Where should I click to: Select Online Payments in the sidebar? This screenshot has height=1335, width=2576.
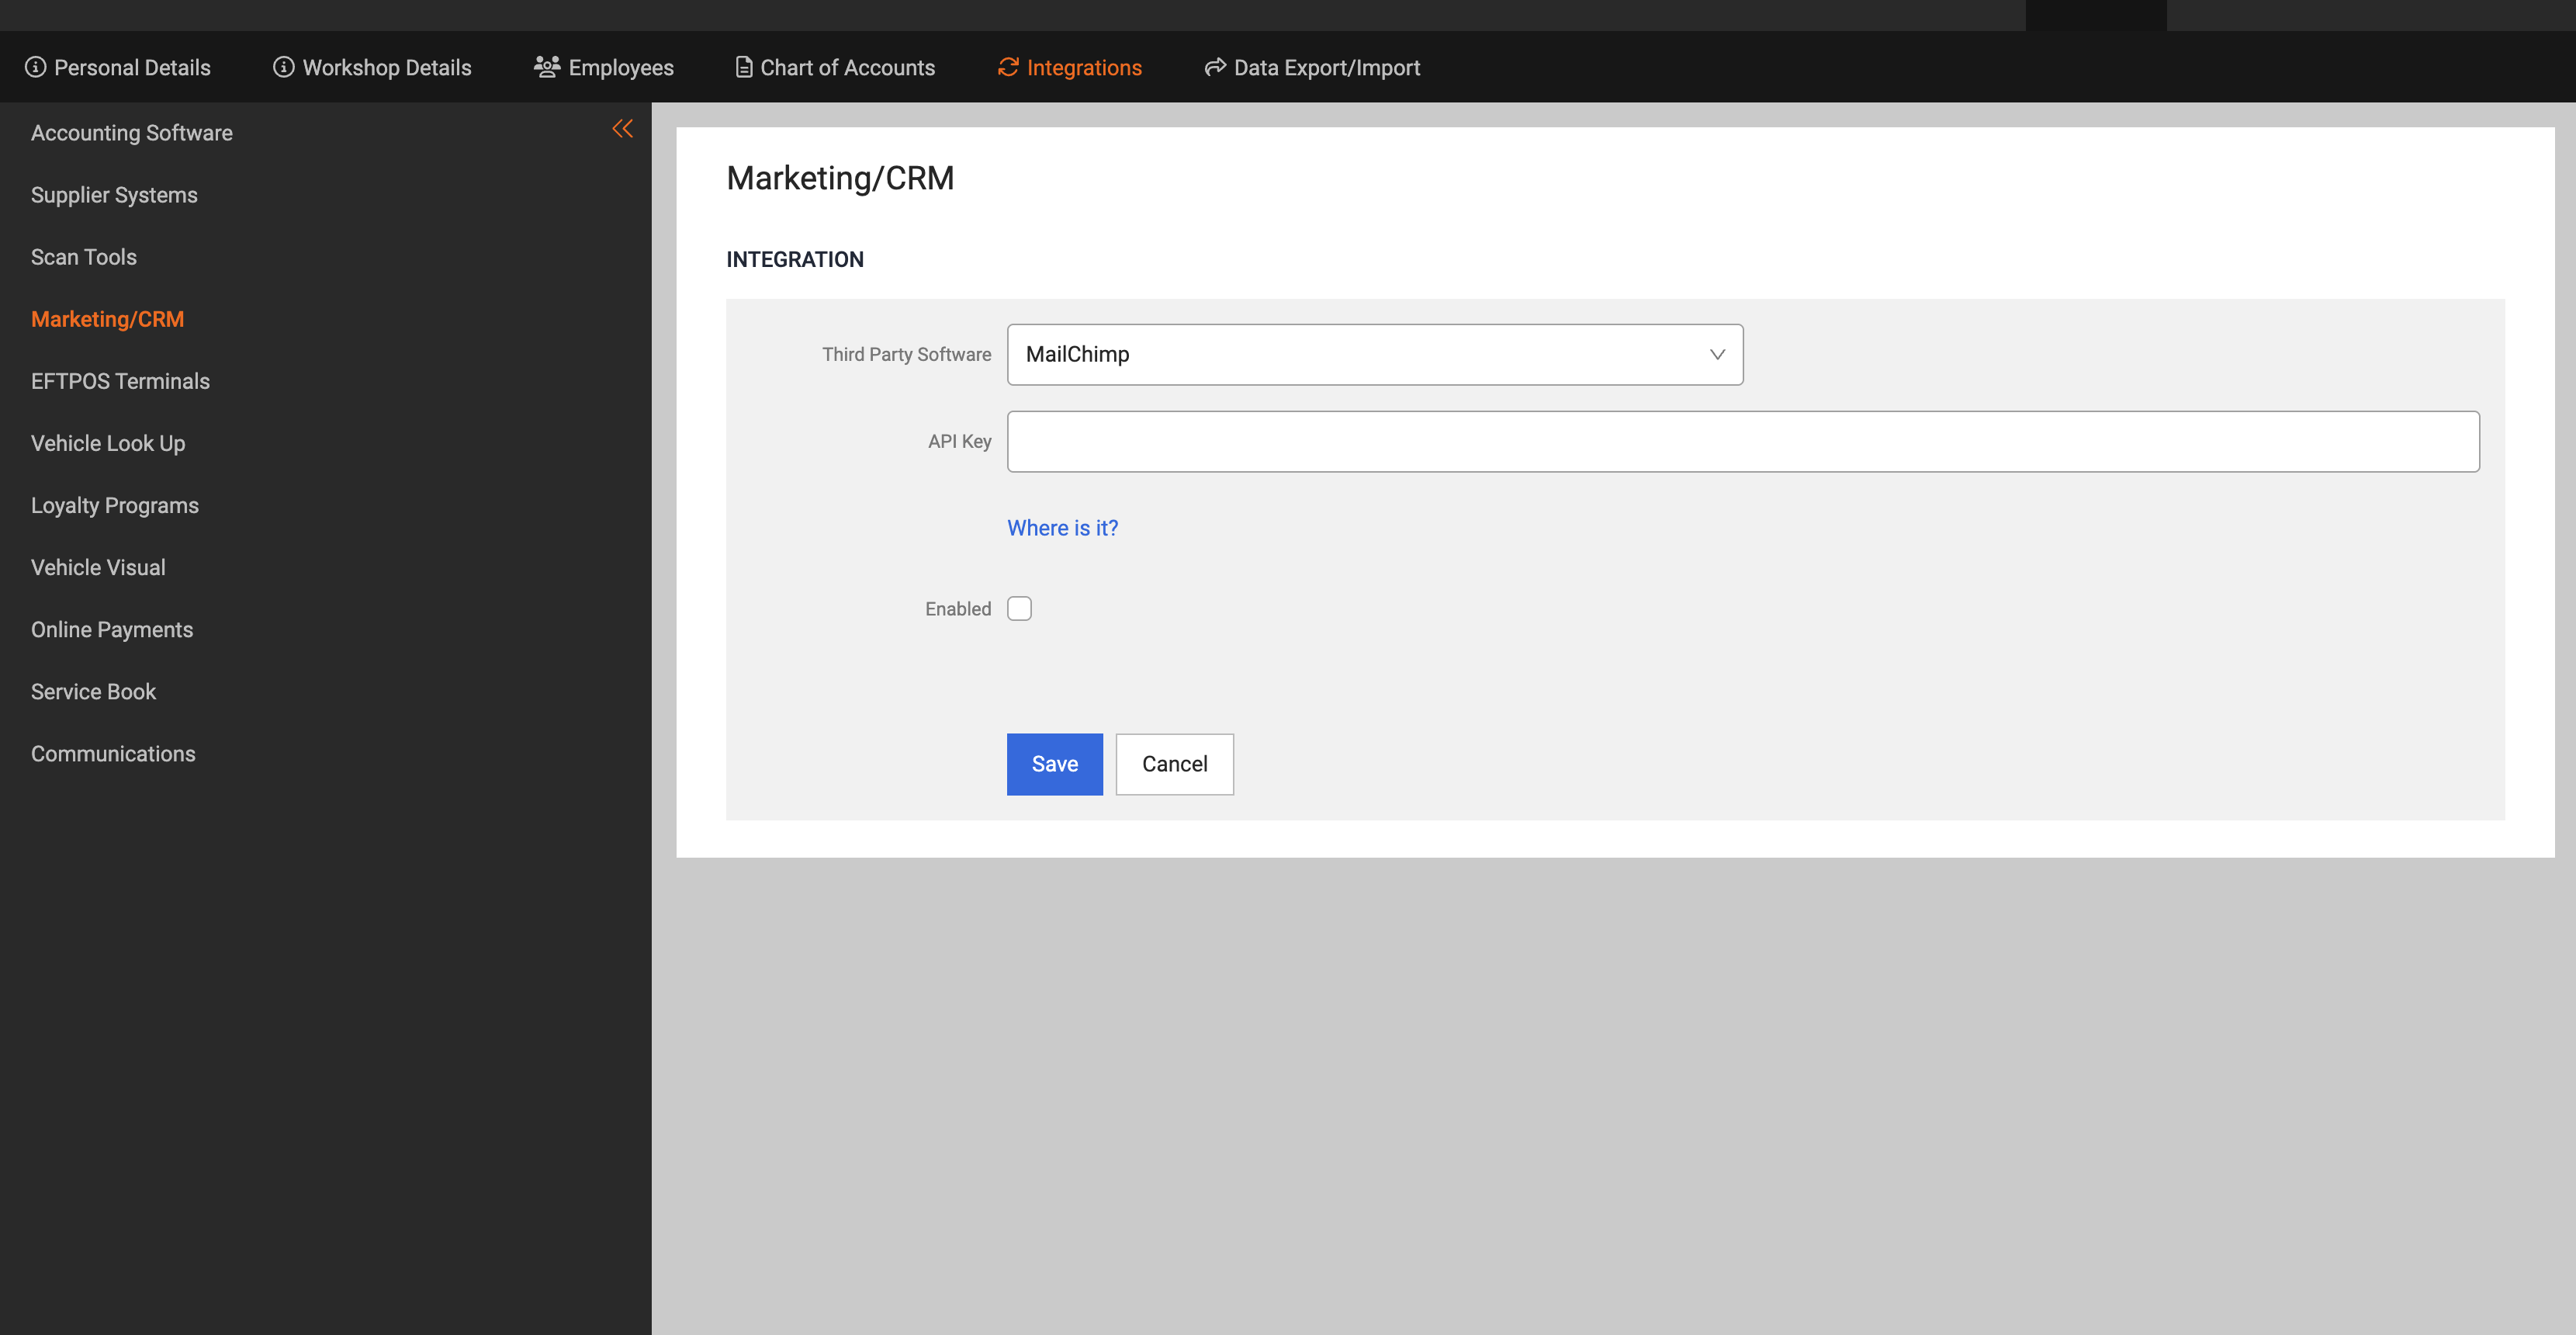112,630
